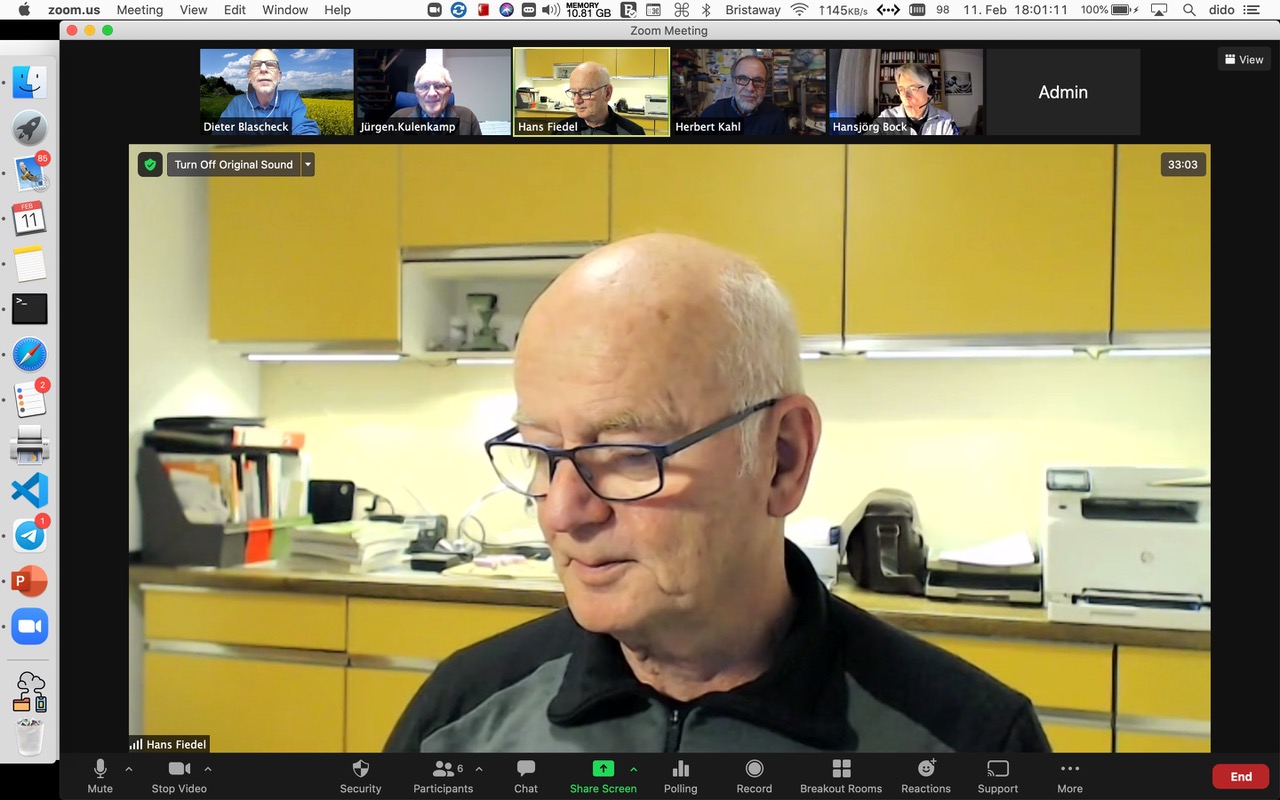
Task: Change layout with View button
Action: coord(1243,60)
